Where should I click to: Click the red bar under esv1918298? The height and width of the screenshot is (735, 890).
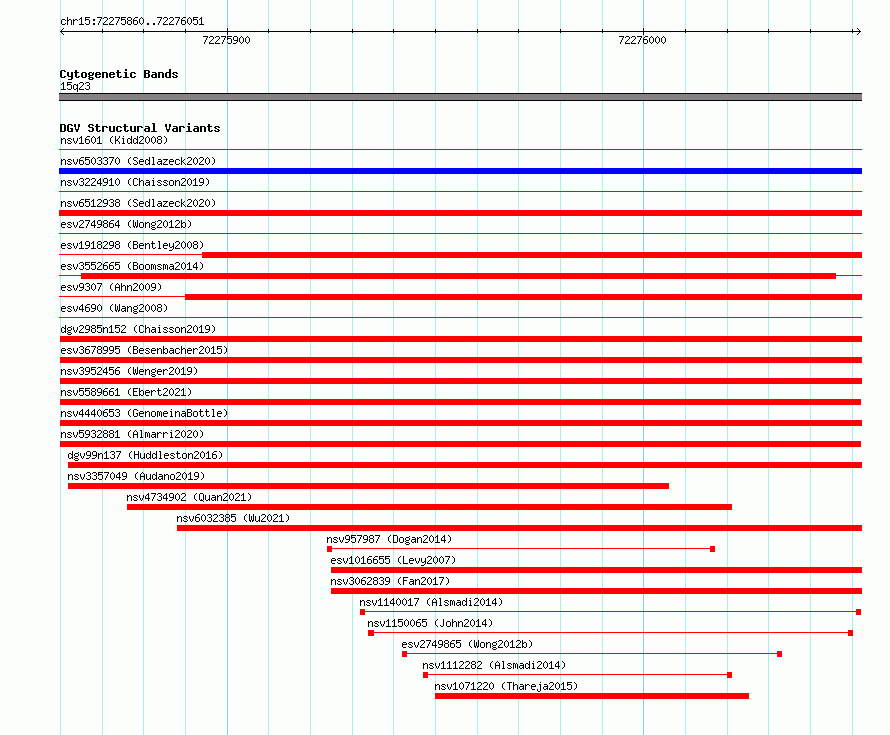click(x=532, y=255)
